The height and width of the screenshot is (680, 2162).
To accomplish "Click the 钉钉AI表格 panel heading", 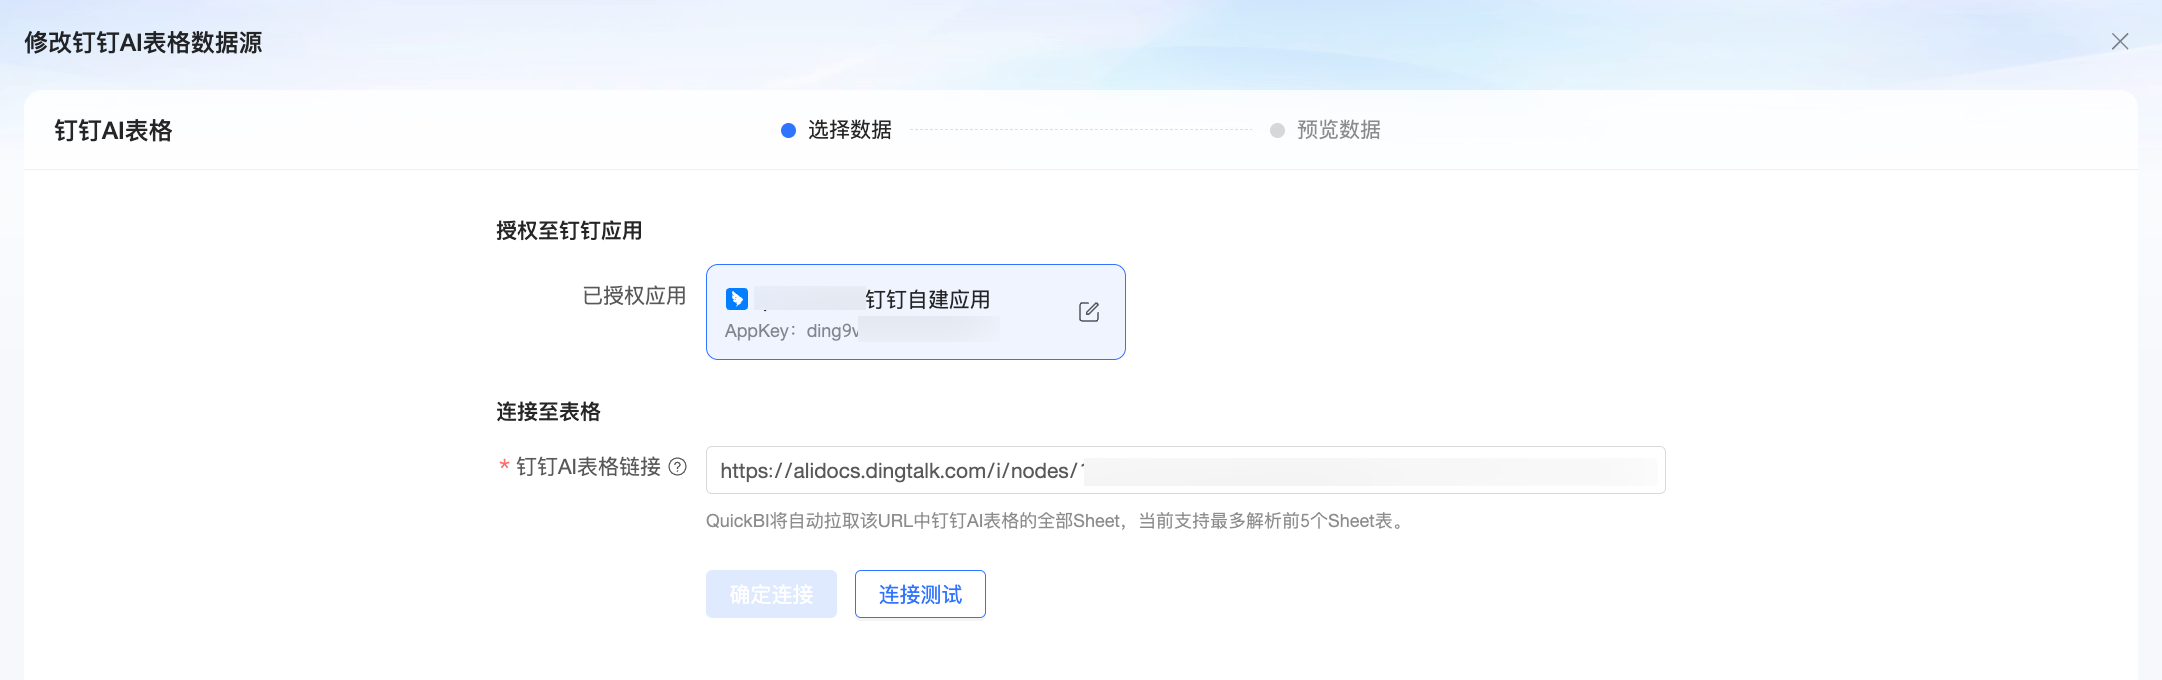I will click(113, 131).
